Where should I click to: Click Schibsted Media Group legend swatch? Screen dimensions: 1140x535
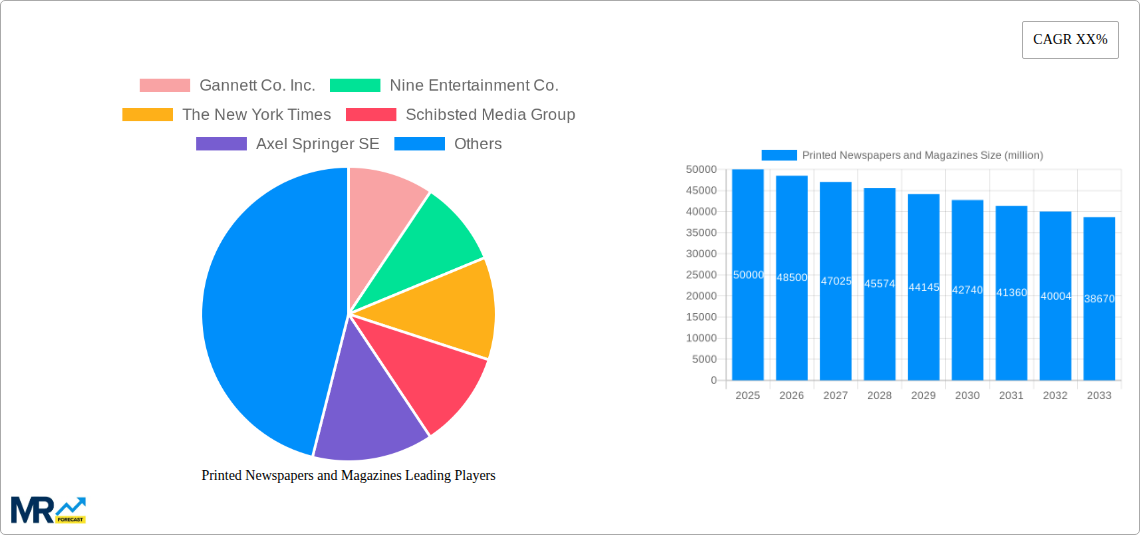tap(371, 115)
